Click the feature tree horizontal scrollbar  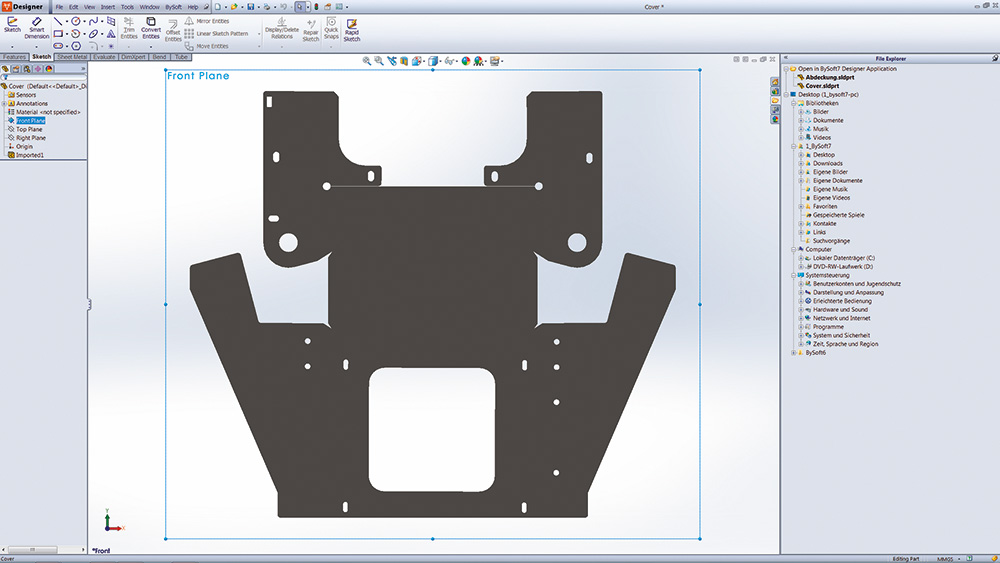point(42,549)
